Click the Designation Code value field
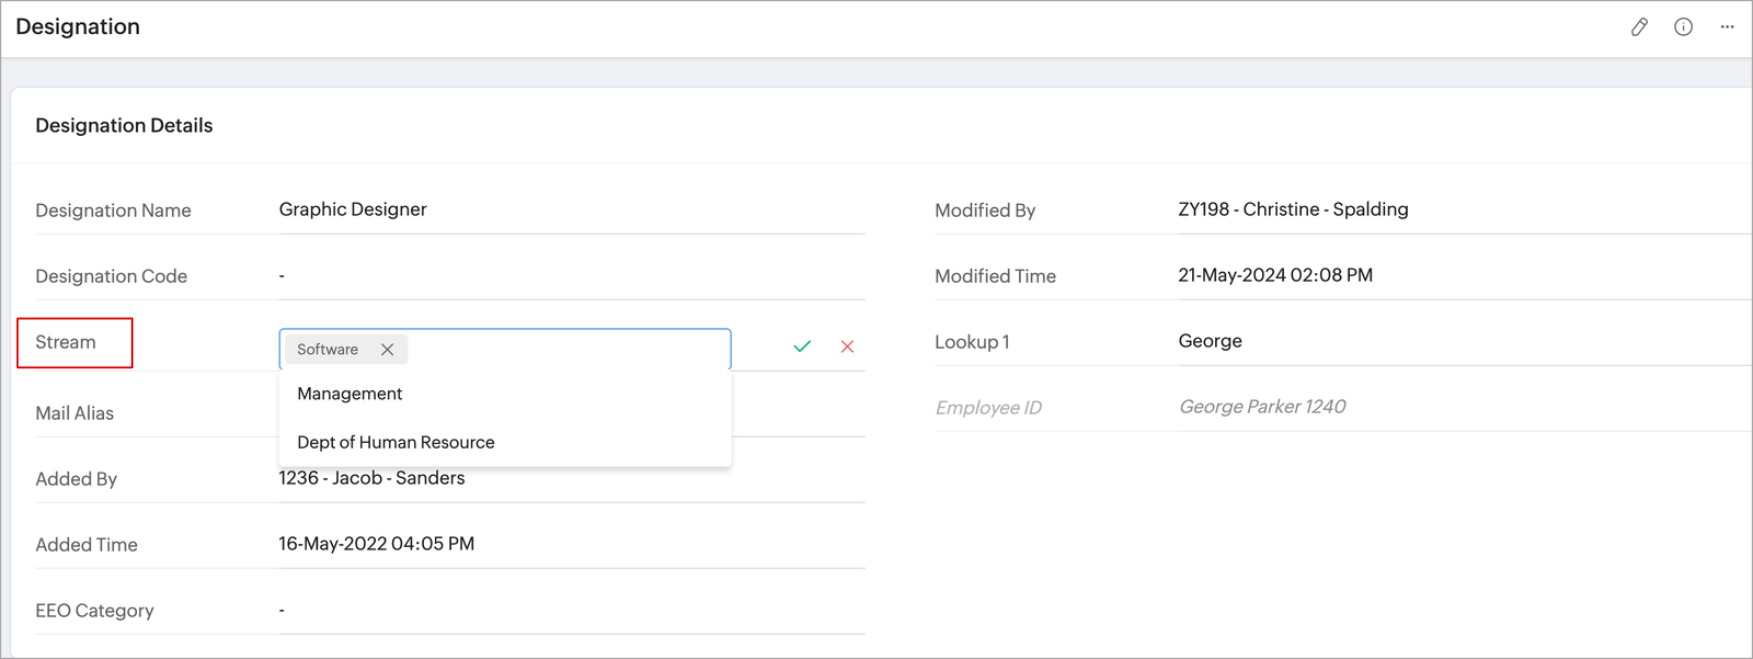 tap(282, 275)
